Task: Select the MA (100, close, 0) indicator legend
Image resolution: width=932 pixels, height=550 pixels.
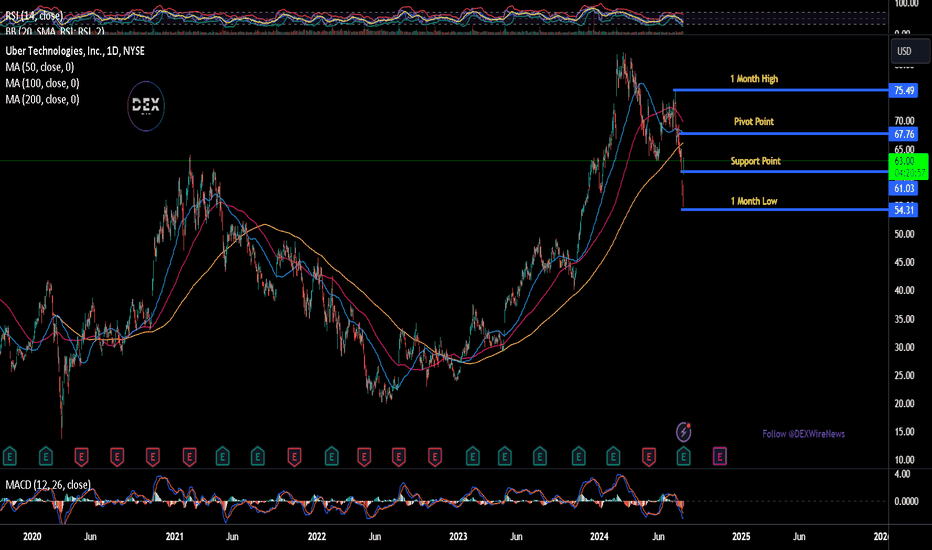Action: 42,83
